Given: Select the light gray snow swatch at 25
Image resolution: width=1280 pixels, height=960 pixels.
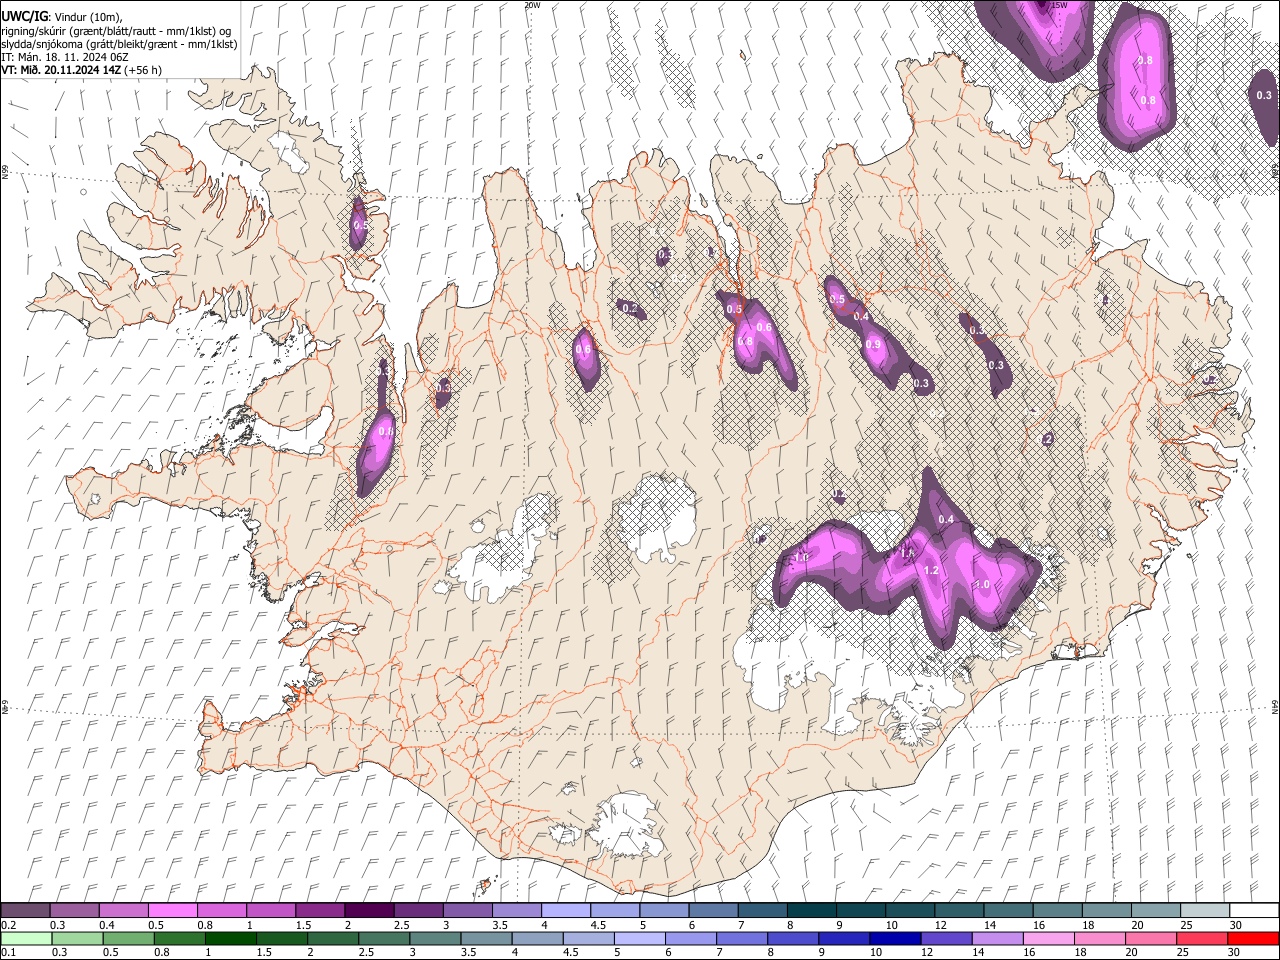Looking at the screenshot, I should tap(1205, 911).
